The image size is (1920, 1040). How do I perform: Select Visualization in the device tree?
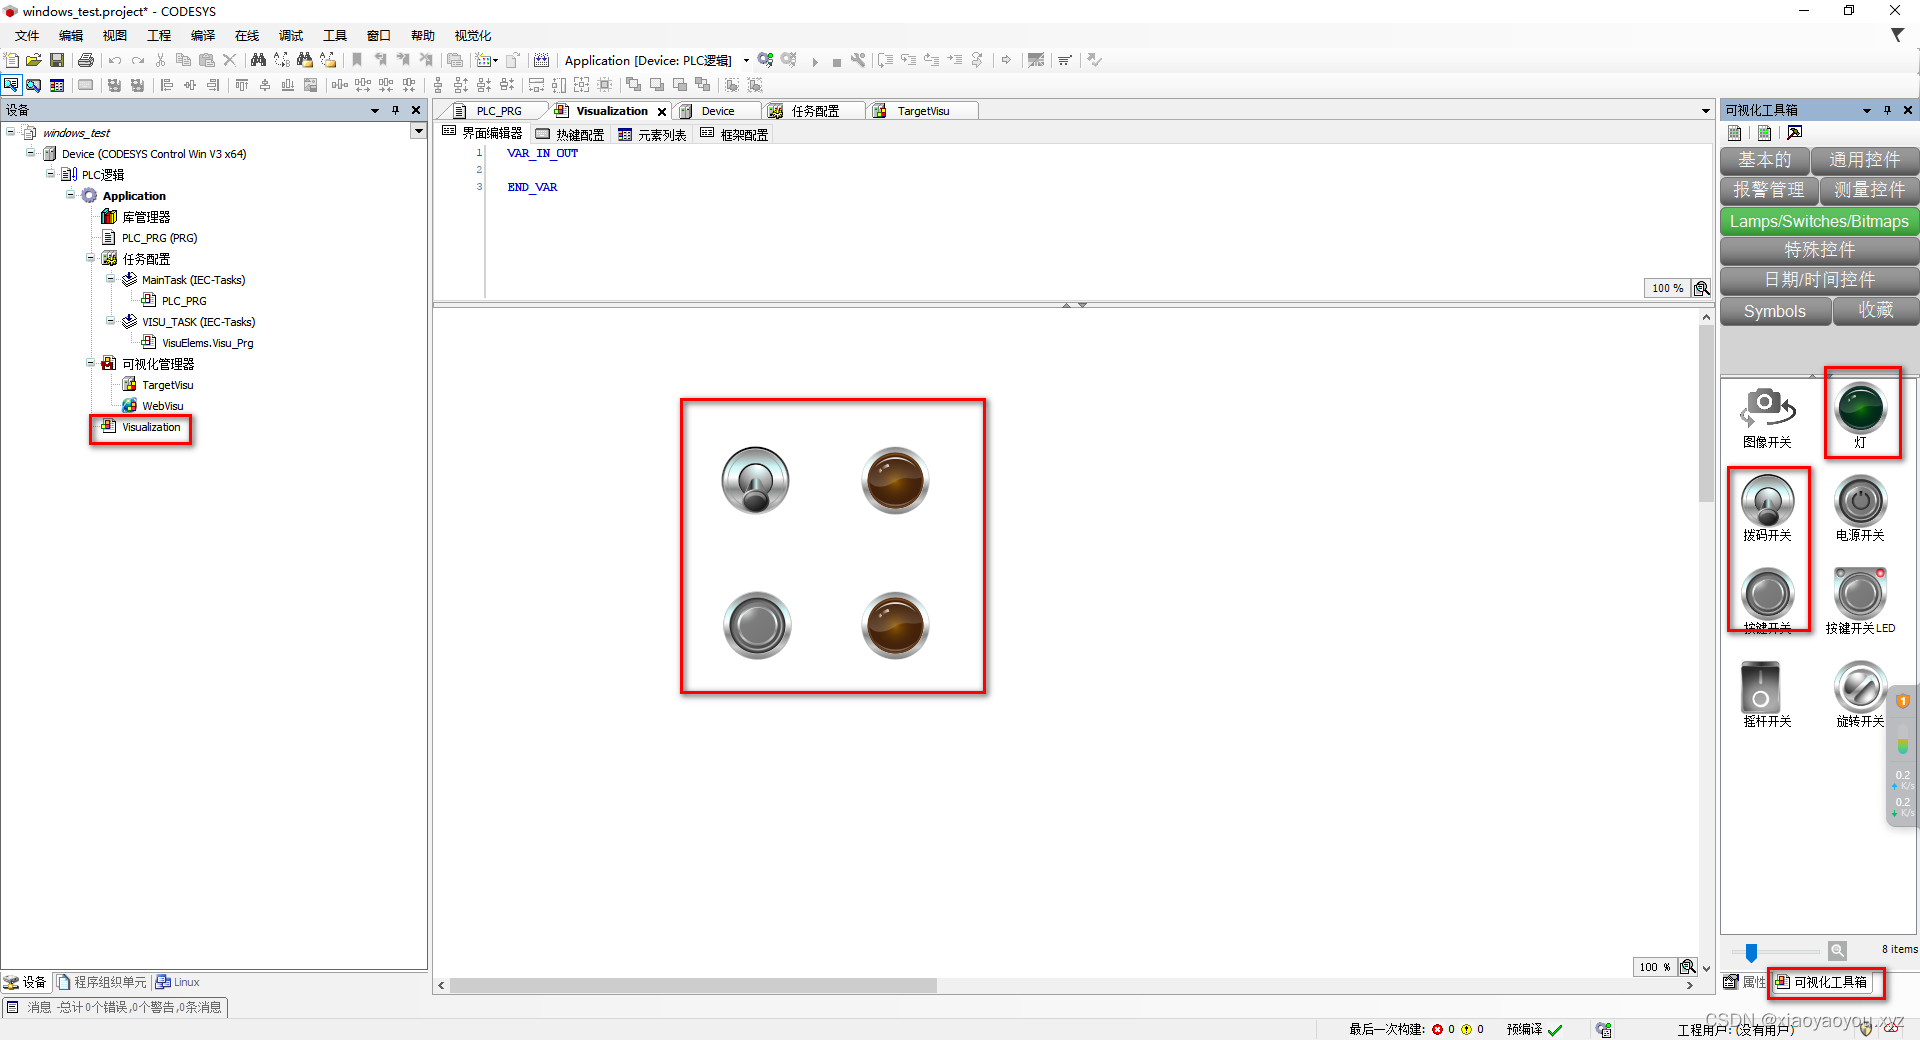[x=151, y=427]
